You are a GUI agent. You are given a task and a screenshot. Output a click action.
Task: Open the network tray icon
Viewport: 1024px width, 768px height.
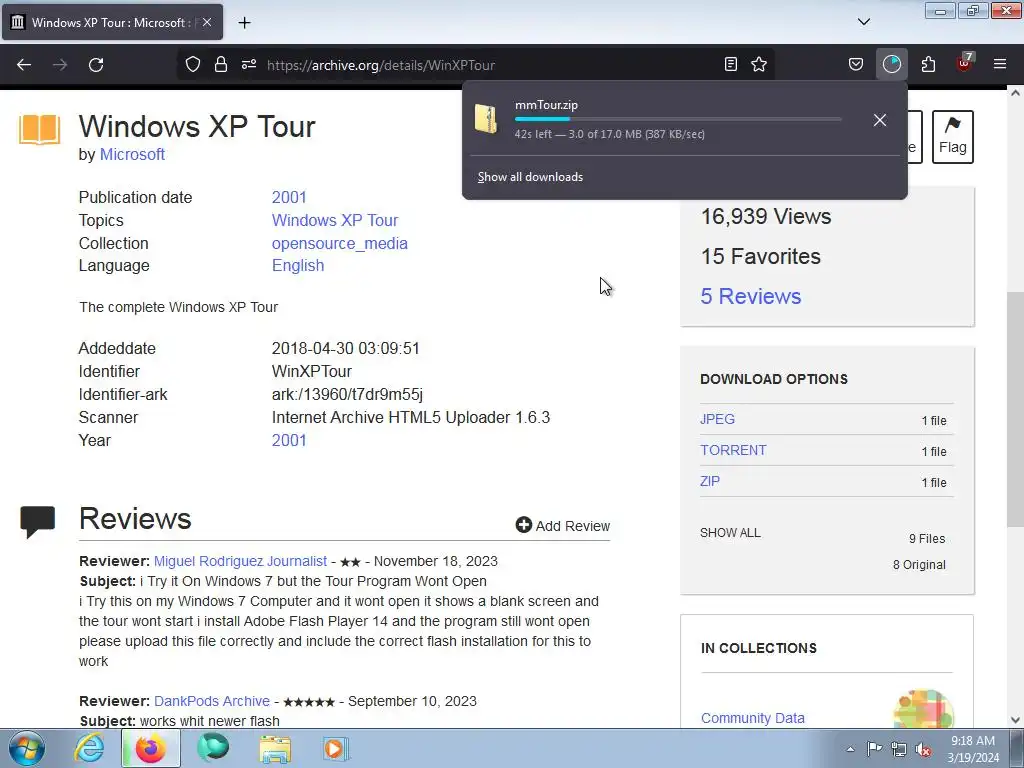[x=899, y=749]
